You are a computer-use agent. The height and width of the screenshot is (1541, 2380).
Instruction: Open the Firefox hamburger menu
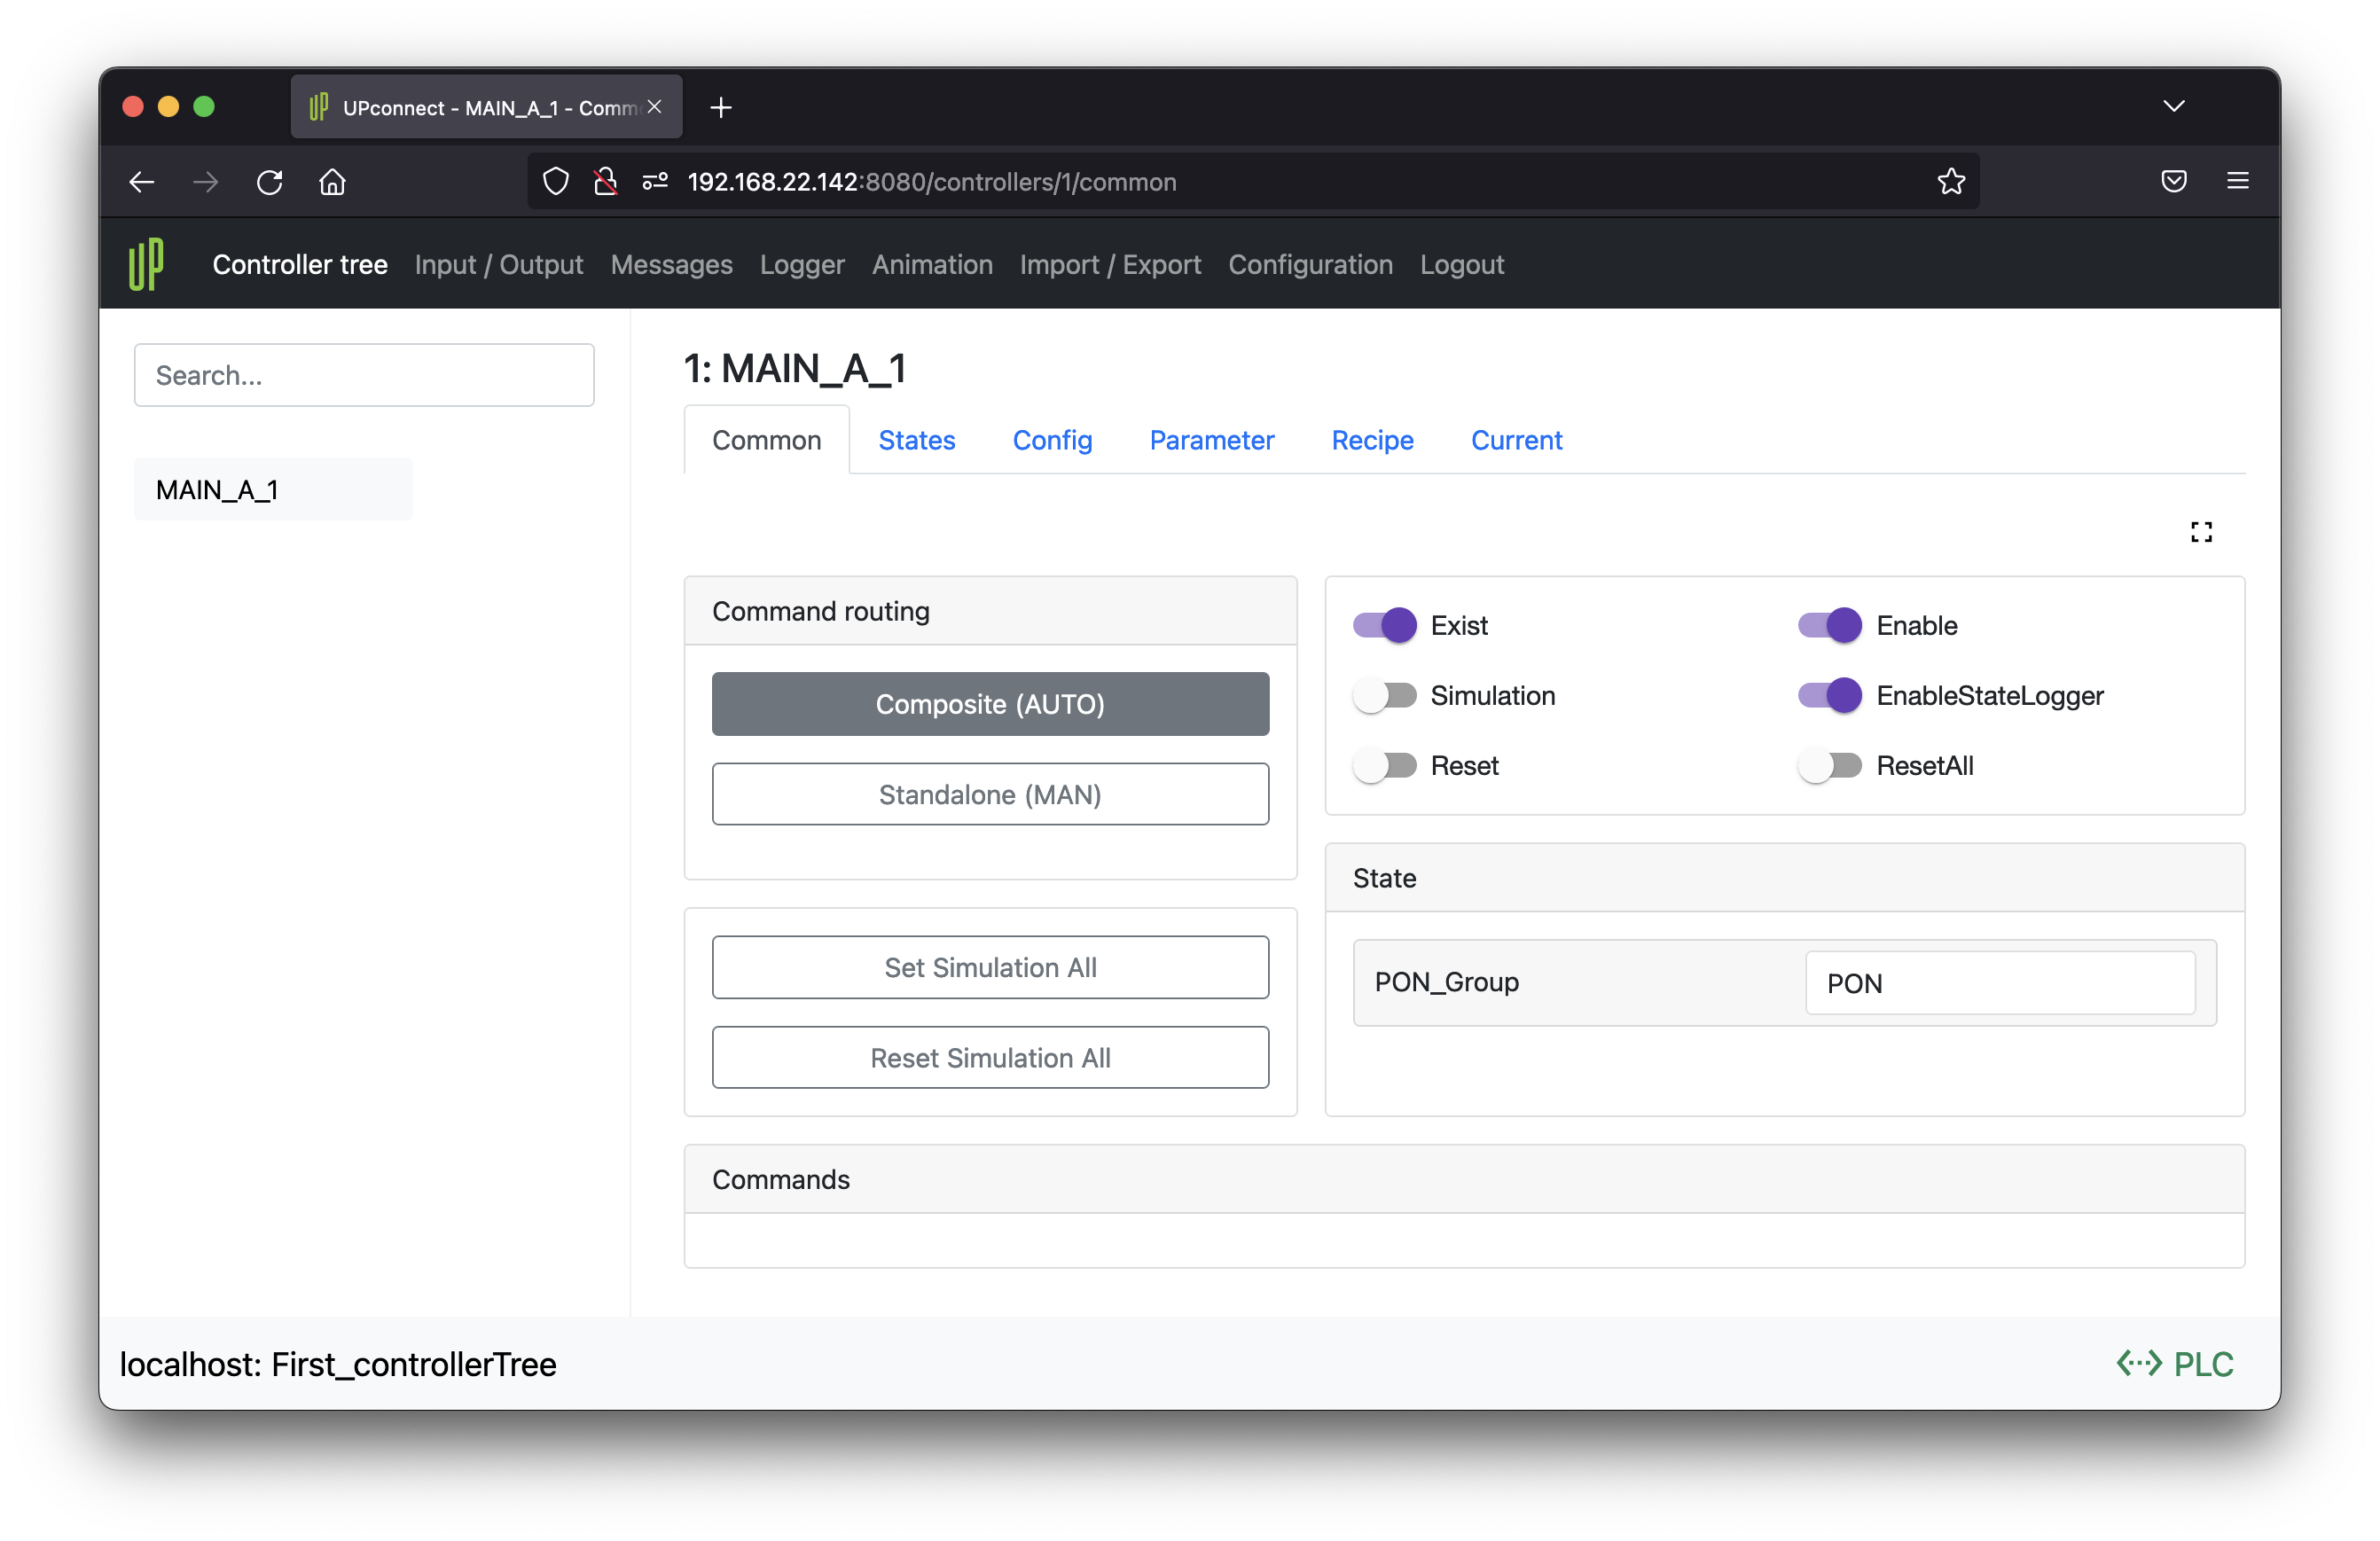[2238, 181]
